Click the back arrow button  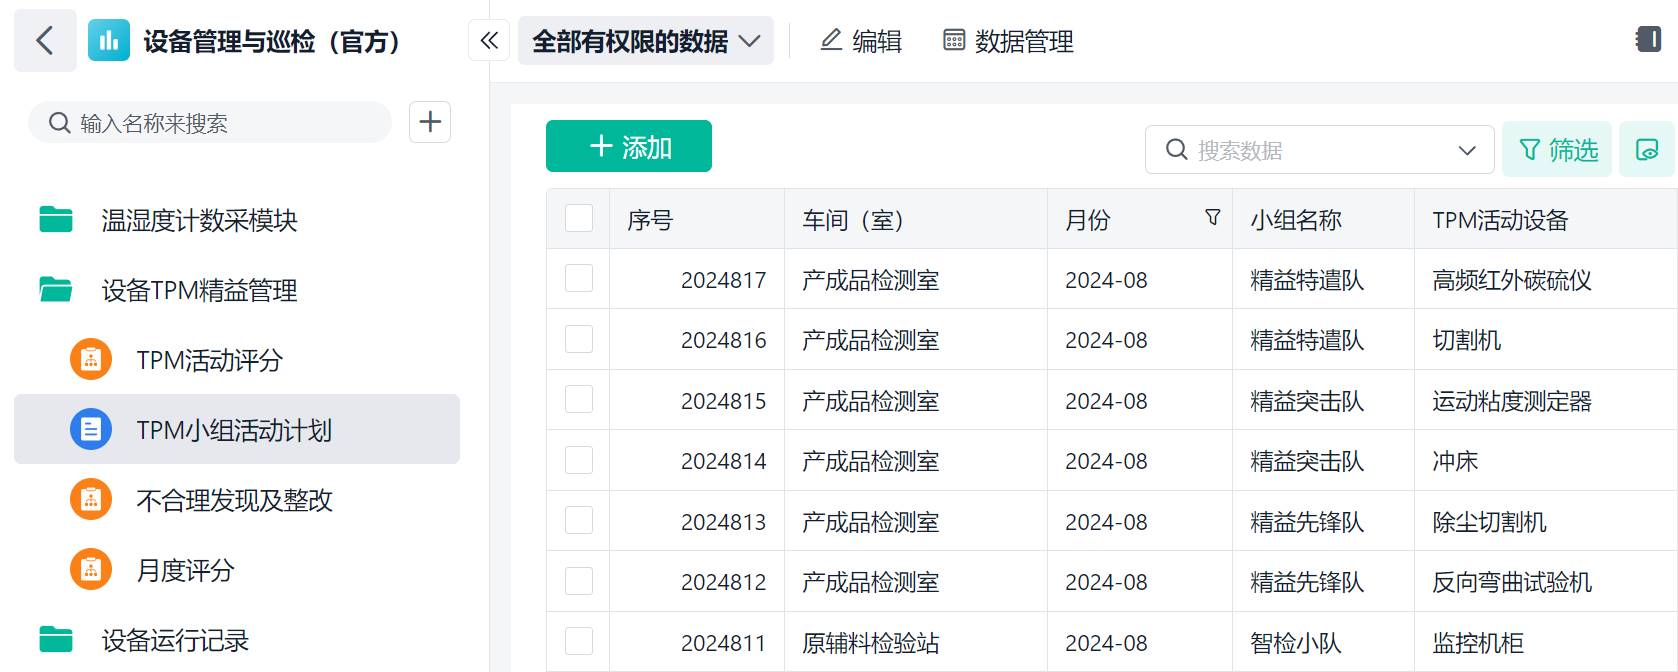click(45, 41)
